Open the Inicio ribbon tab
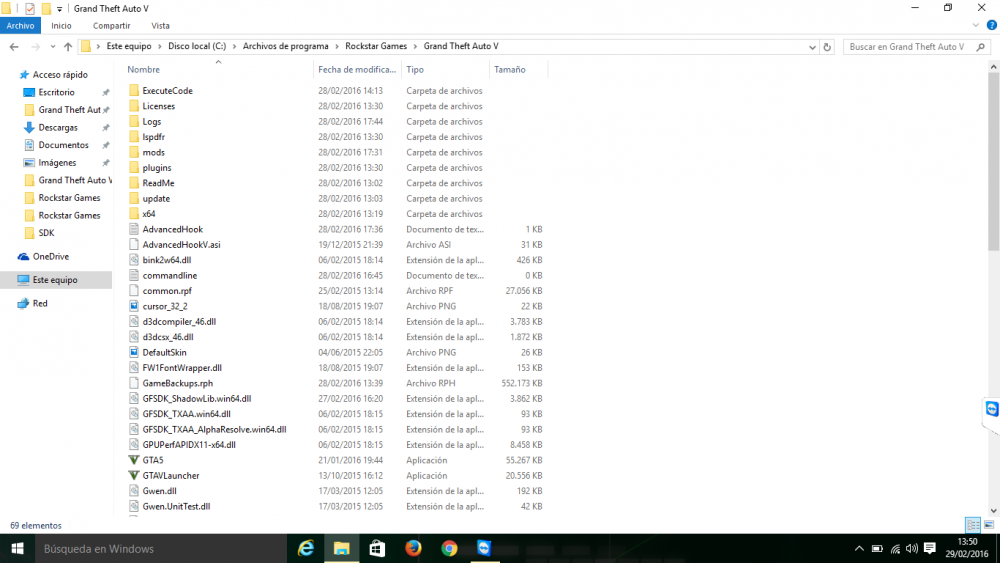Viewport: 1000px width, 563px height. pos(61,26)
